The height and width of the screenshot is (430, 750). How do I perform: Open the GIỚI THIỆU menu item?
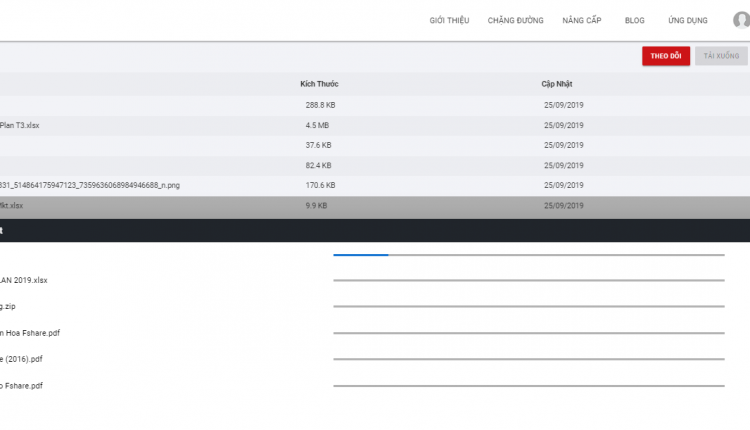pos(449,21)
